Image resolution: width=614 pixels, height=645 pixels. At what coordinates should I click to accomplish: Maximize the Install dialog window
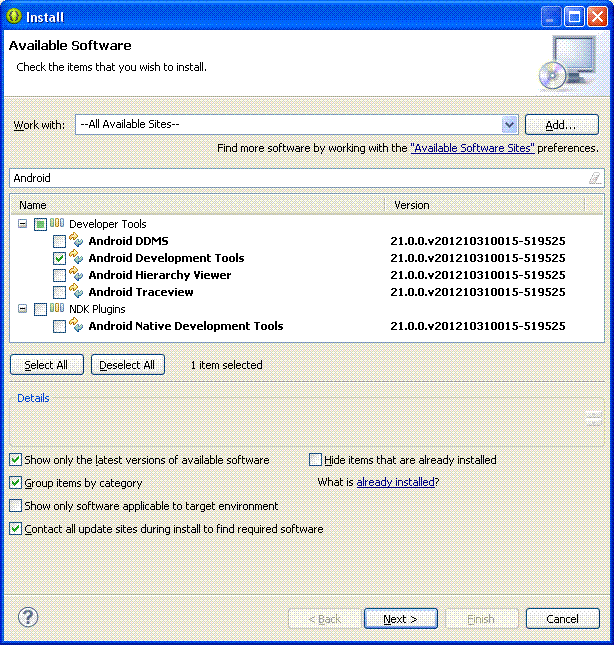point(574,17)
